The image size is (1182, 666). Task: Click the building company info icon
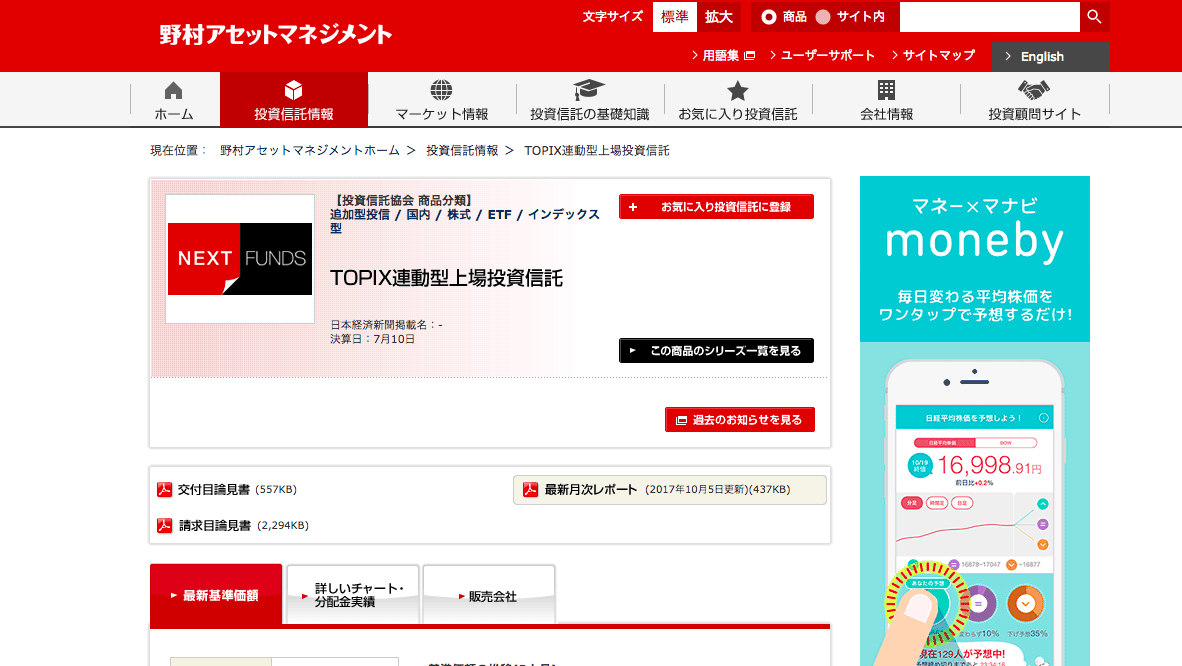tap(886, 91)
